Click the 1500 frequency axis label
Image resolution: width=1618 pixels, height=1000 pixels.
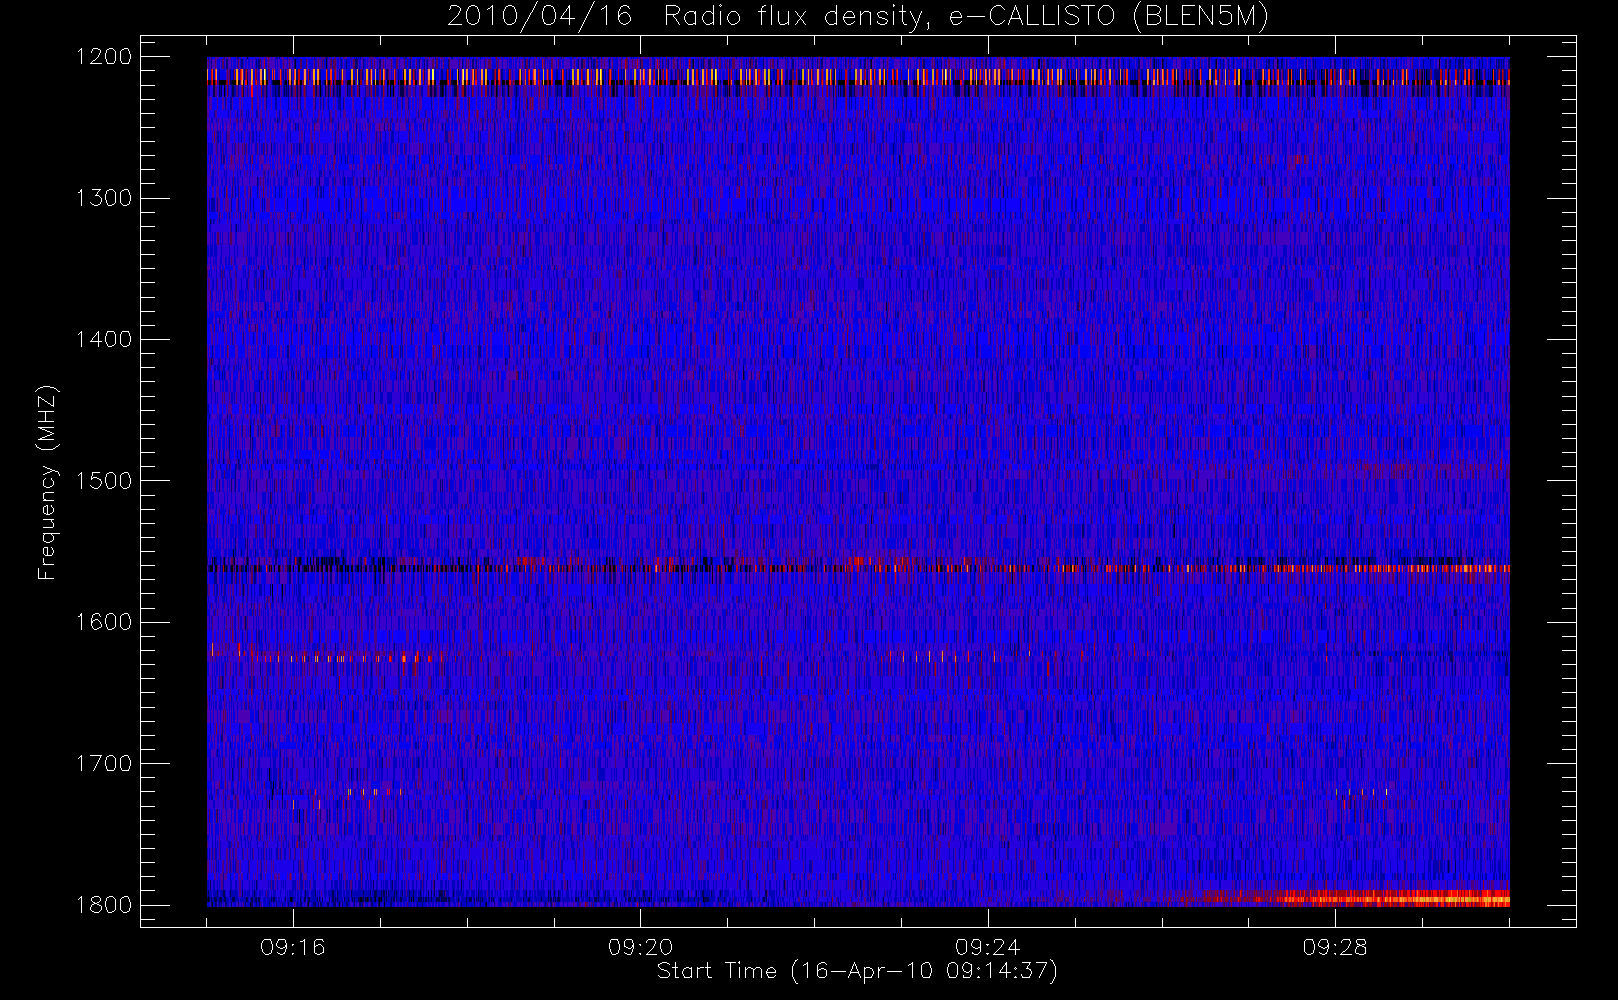104,481
